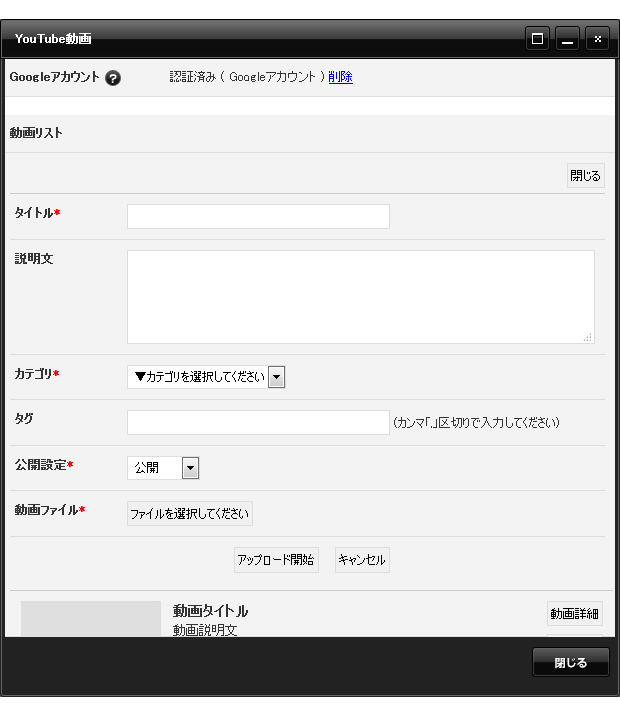This screenshot has width=620, height=725.
Task: Click the 動画タイトル text in the video list
Action: click(210, 611)
